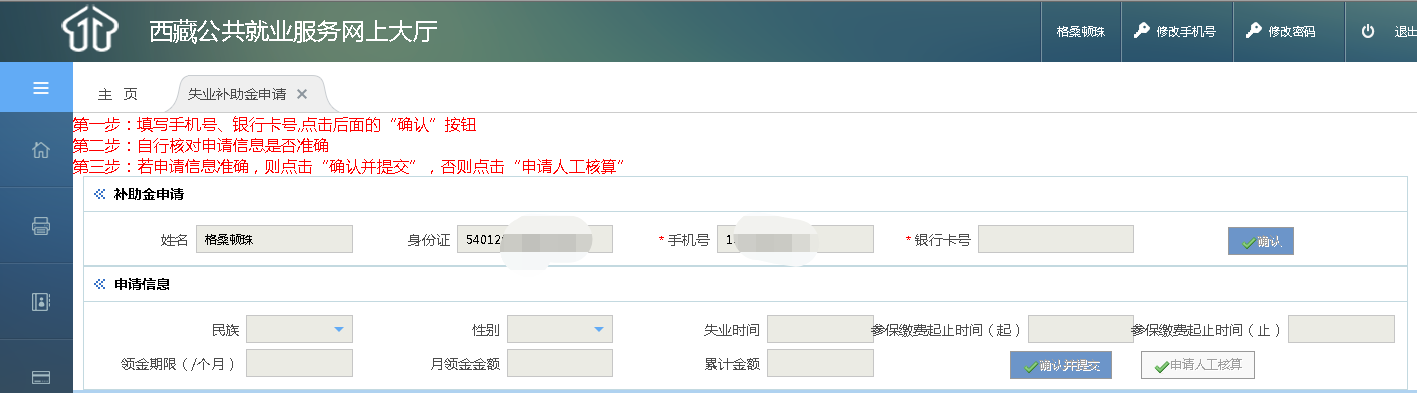Open the contacts book sidebar icon

click(x=41, y=302)
